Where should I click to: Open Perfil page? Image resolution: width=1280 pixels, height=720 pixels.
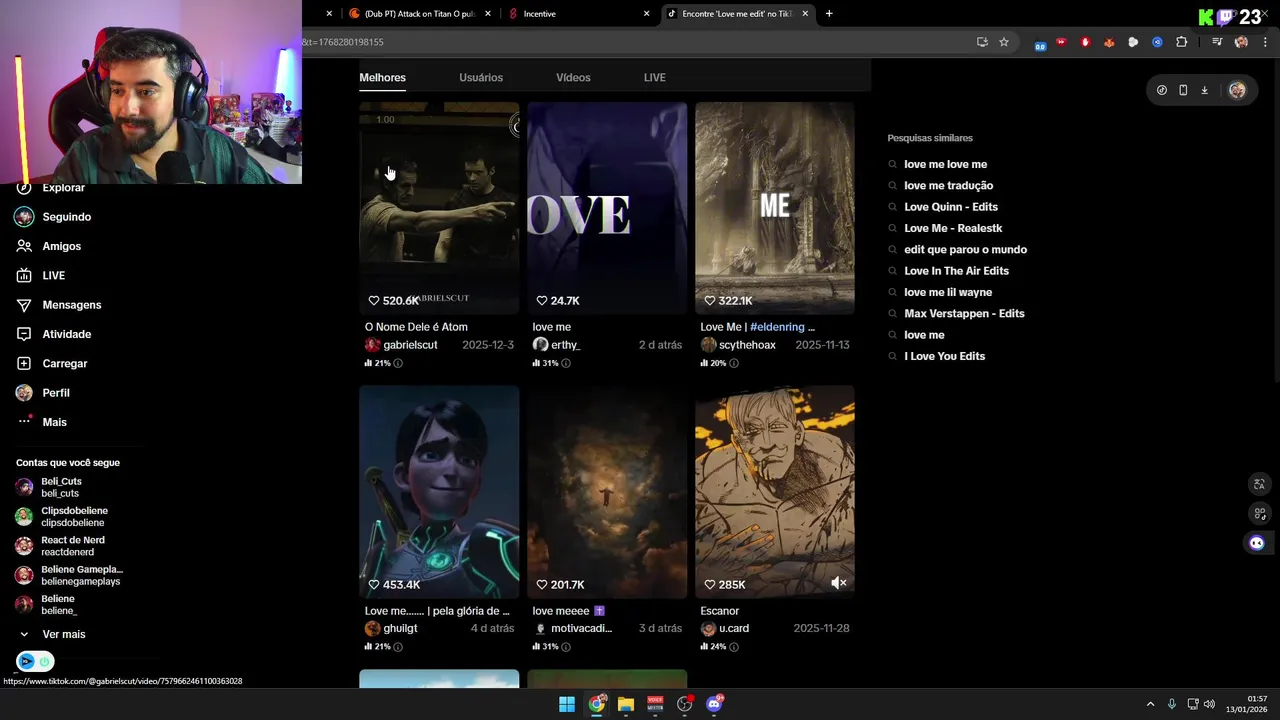pyautogui.click(x=55, y=393)
